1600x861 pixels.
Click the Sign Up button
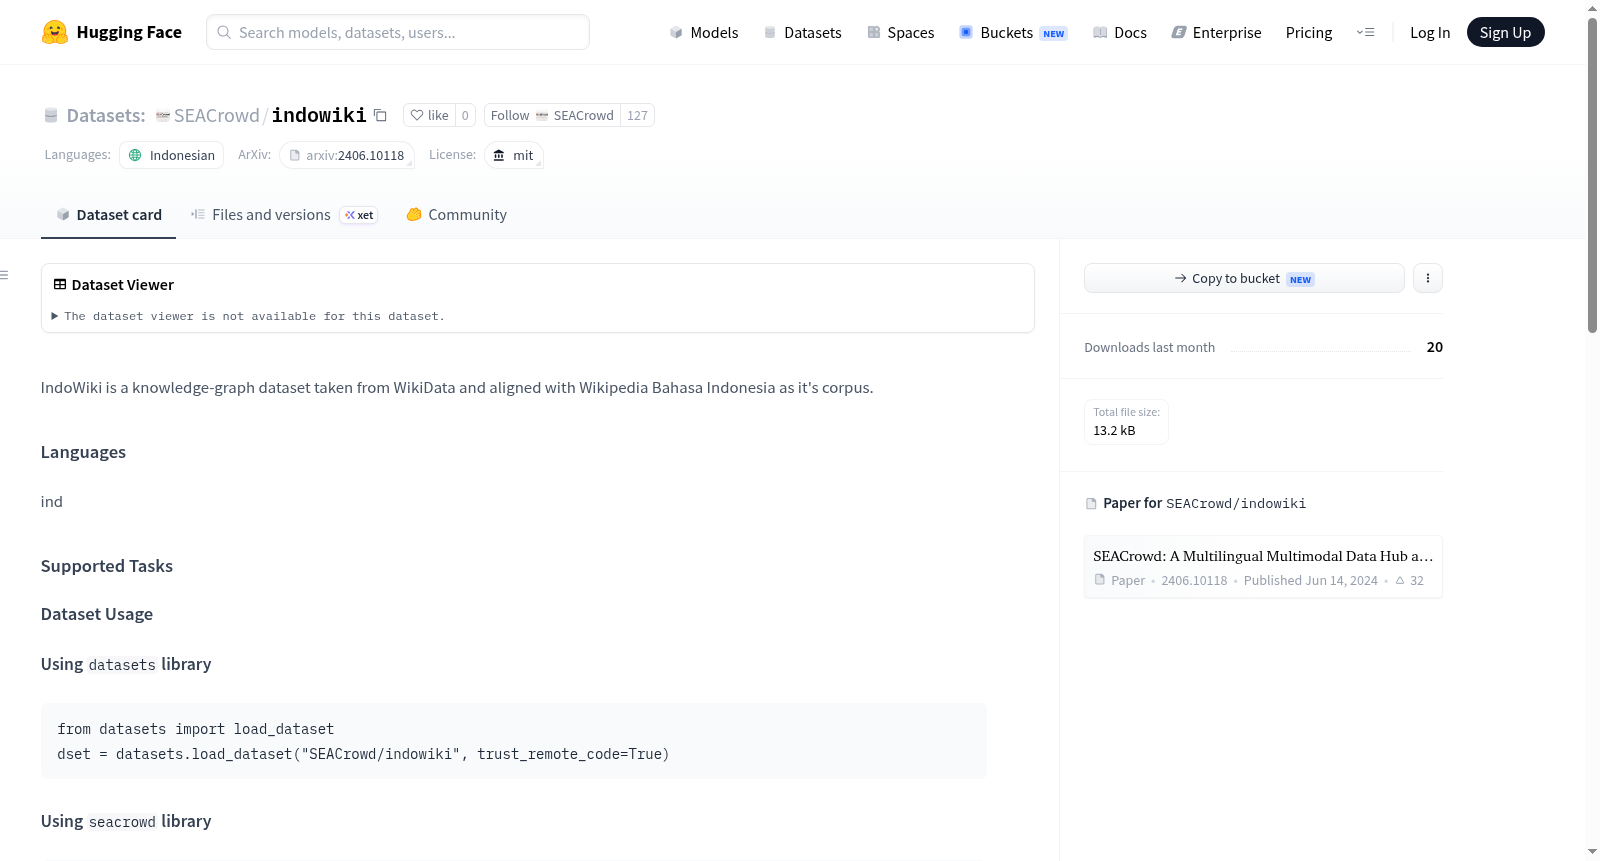point(1506,32)
